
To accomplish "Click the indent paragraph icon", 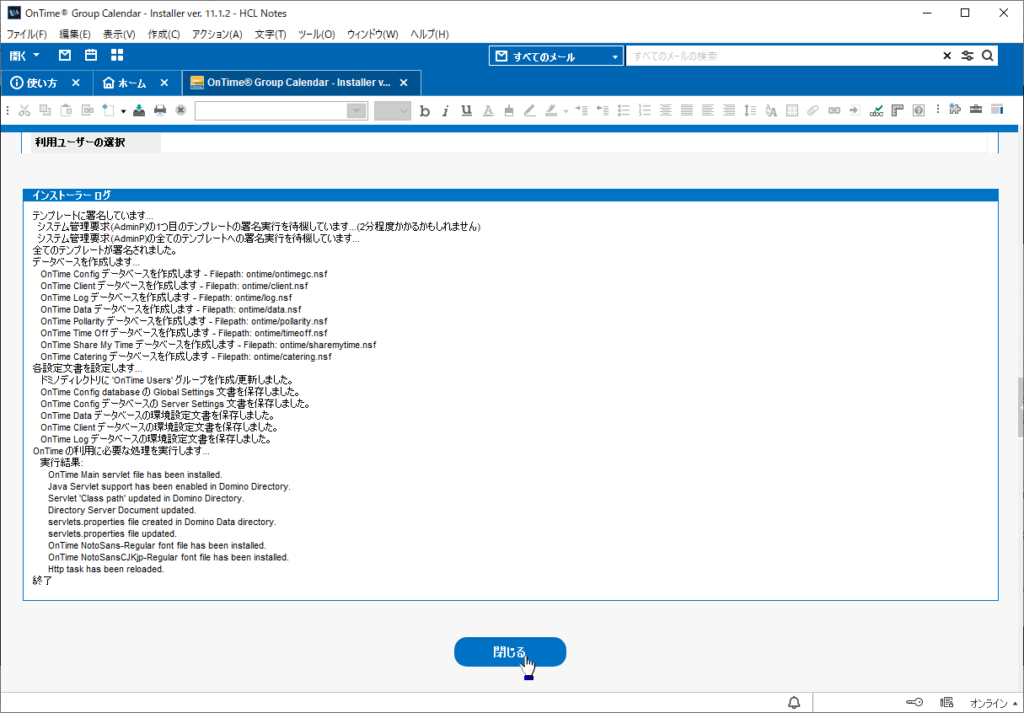I will [x=581, y=110].
